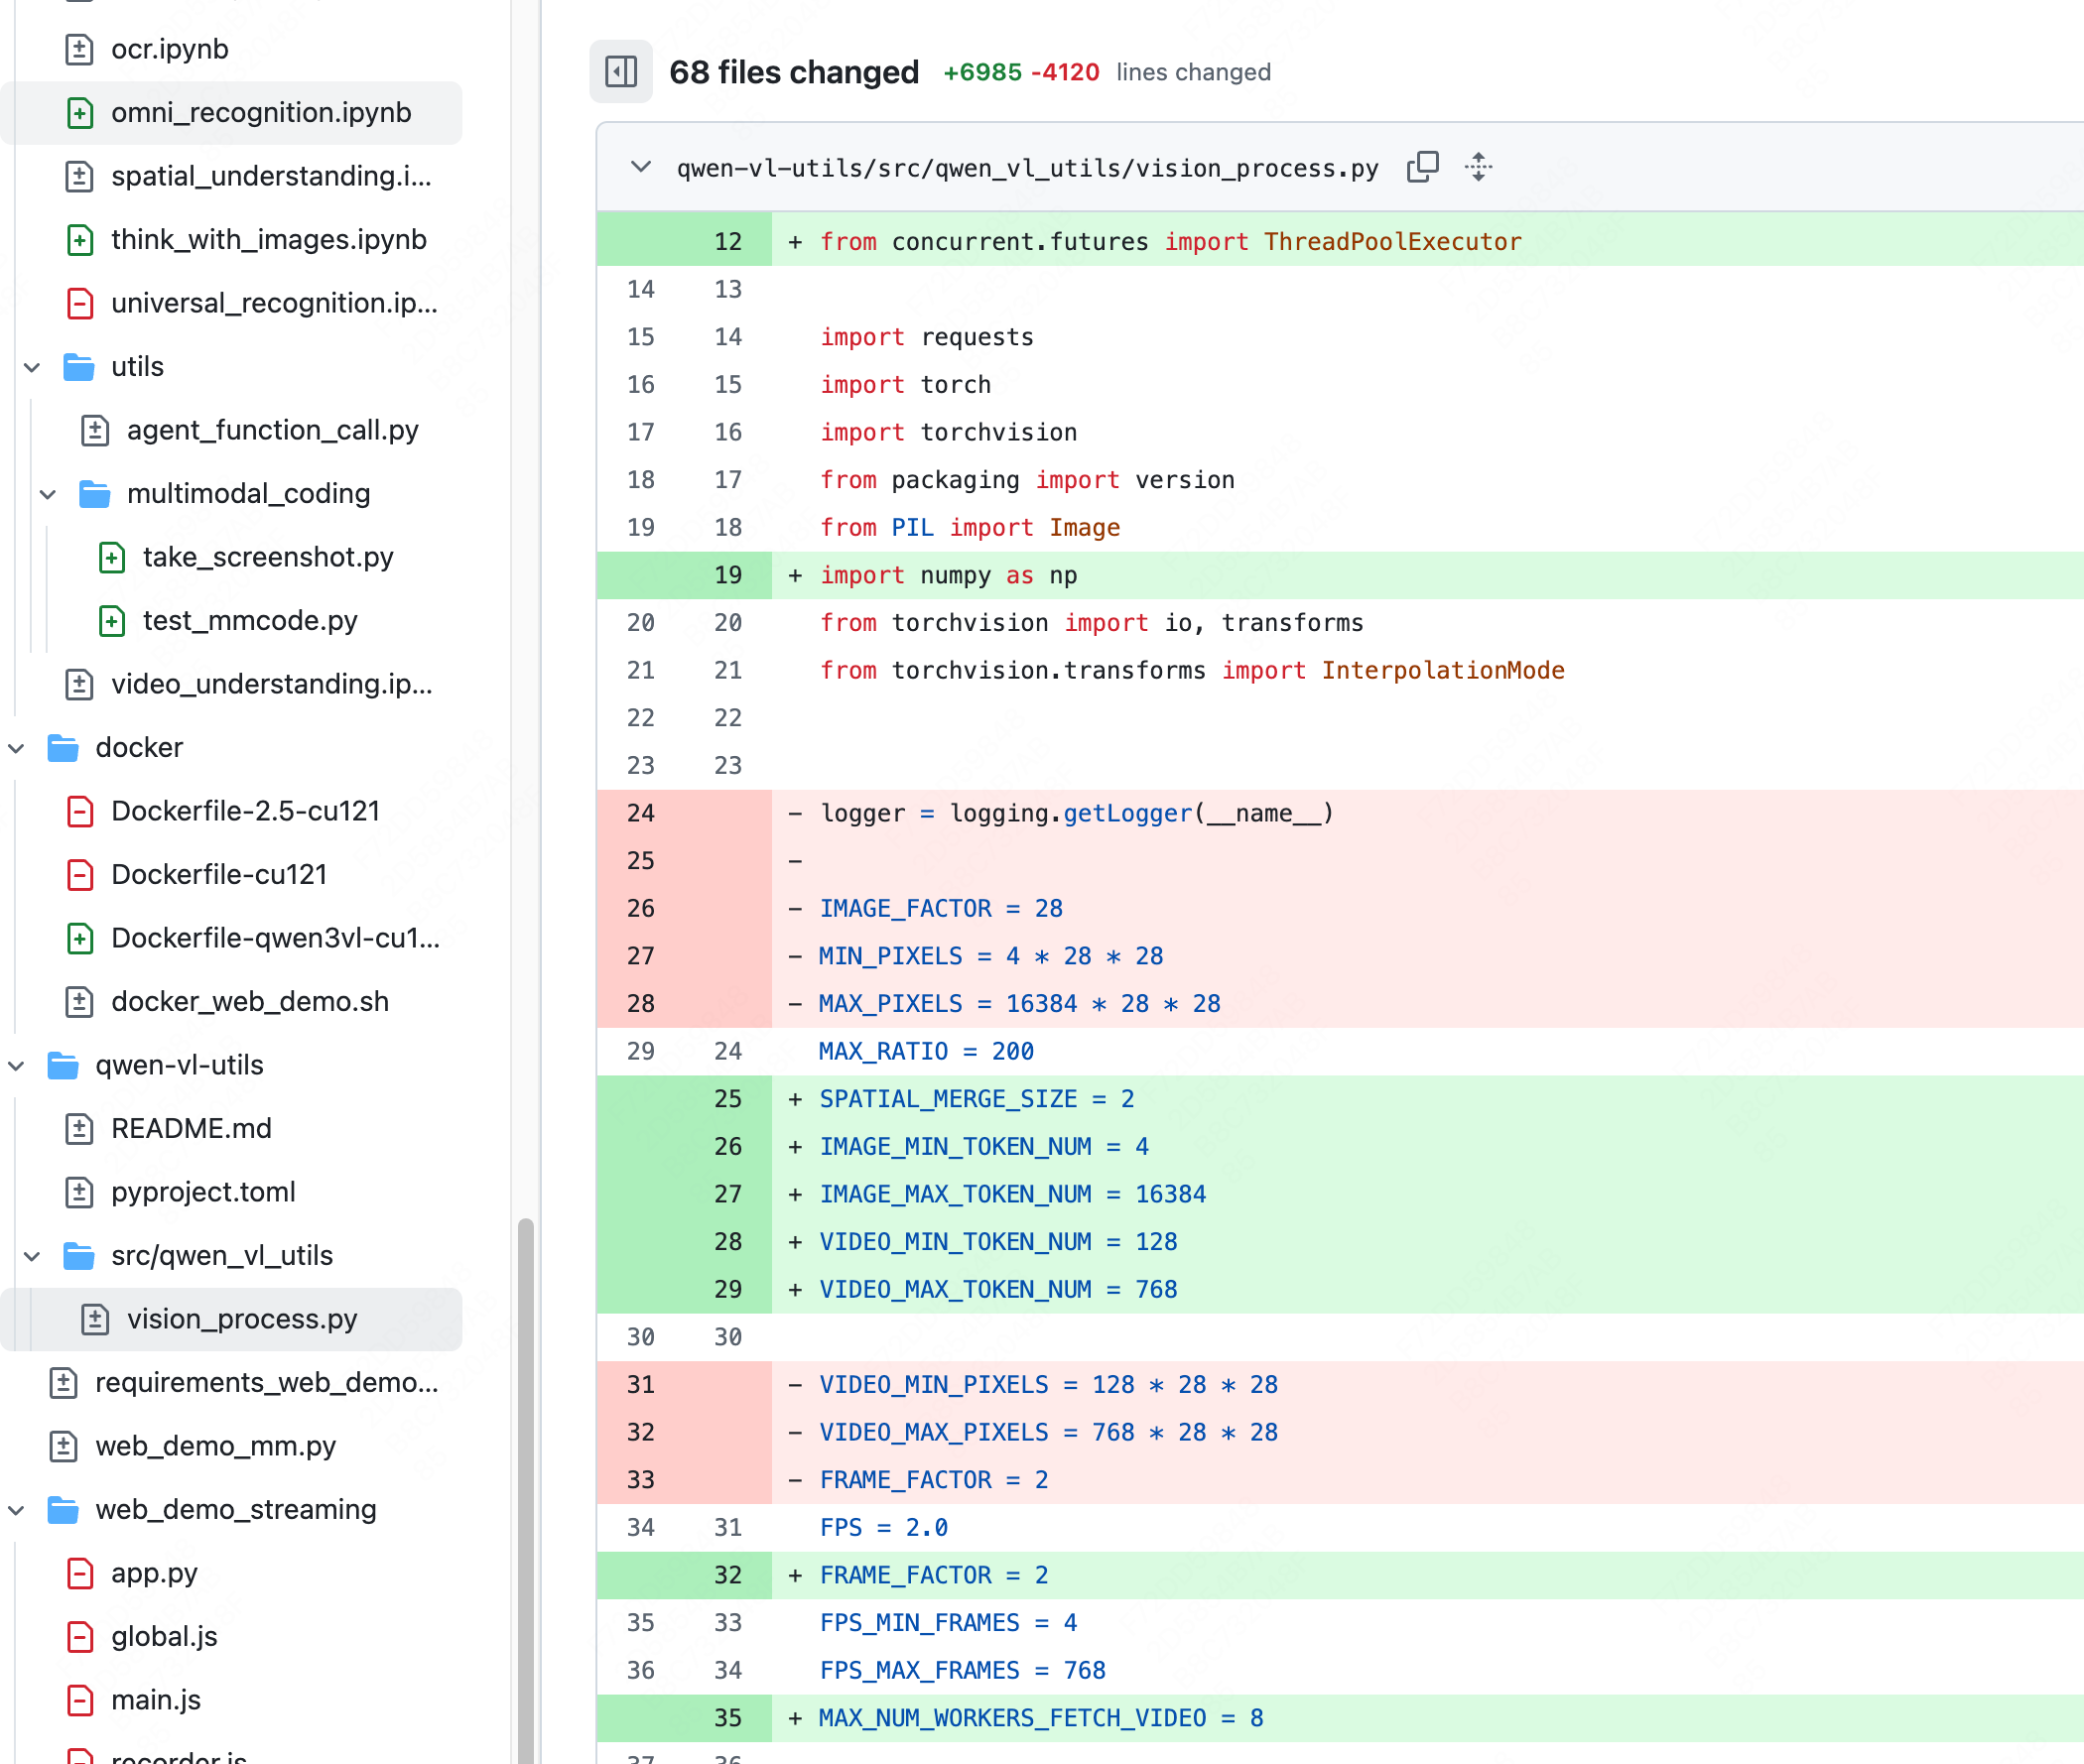Click the modified-file icon beside pyproject.toml
The width and height of the screenshot is (2084, 1764).
[x=80, y=1192]
